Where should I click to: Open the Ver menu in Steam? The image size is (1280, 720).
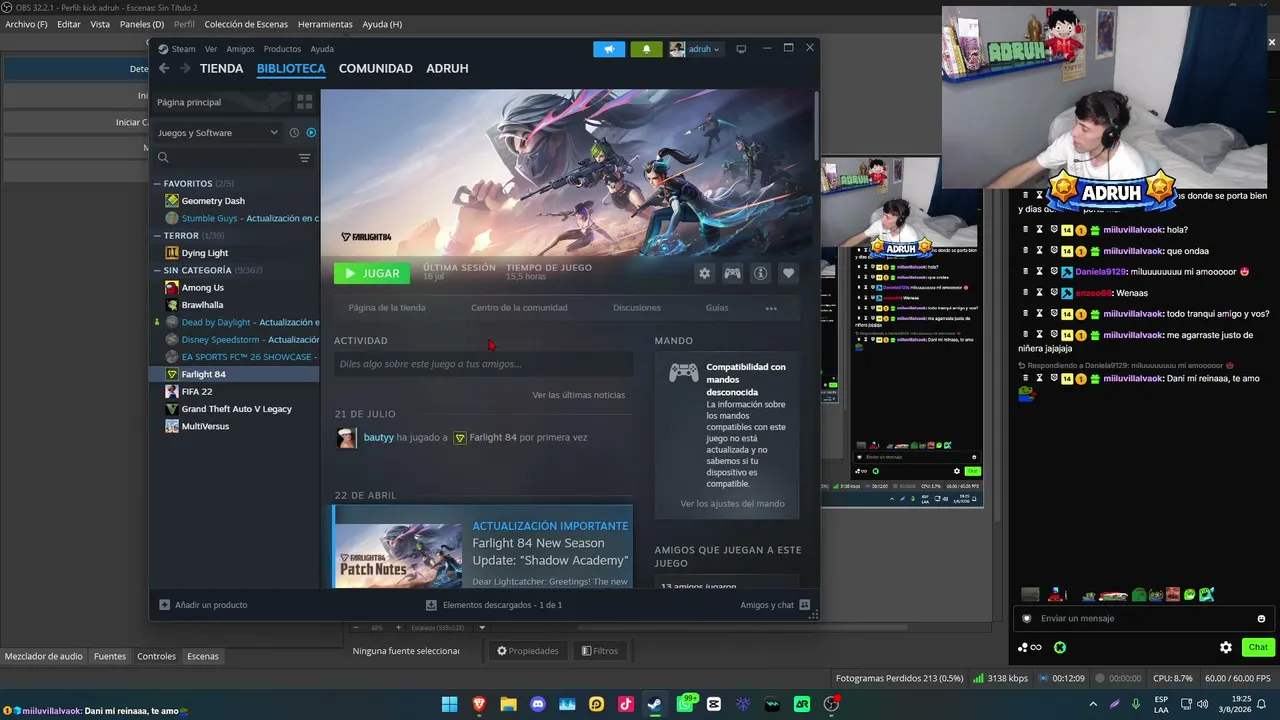pyautogui.click(x=211, y=49)
